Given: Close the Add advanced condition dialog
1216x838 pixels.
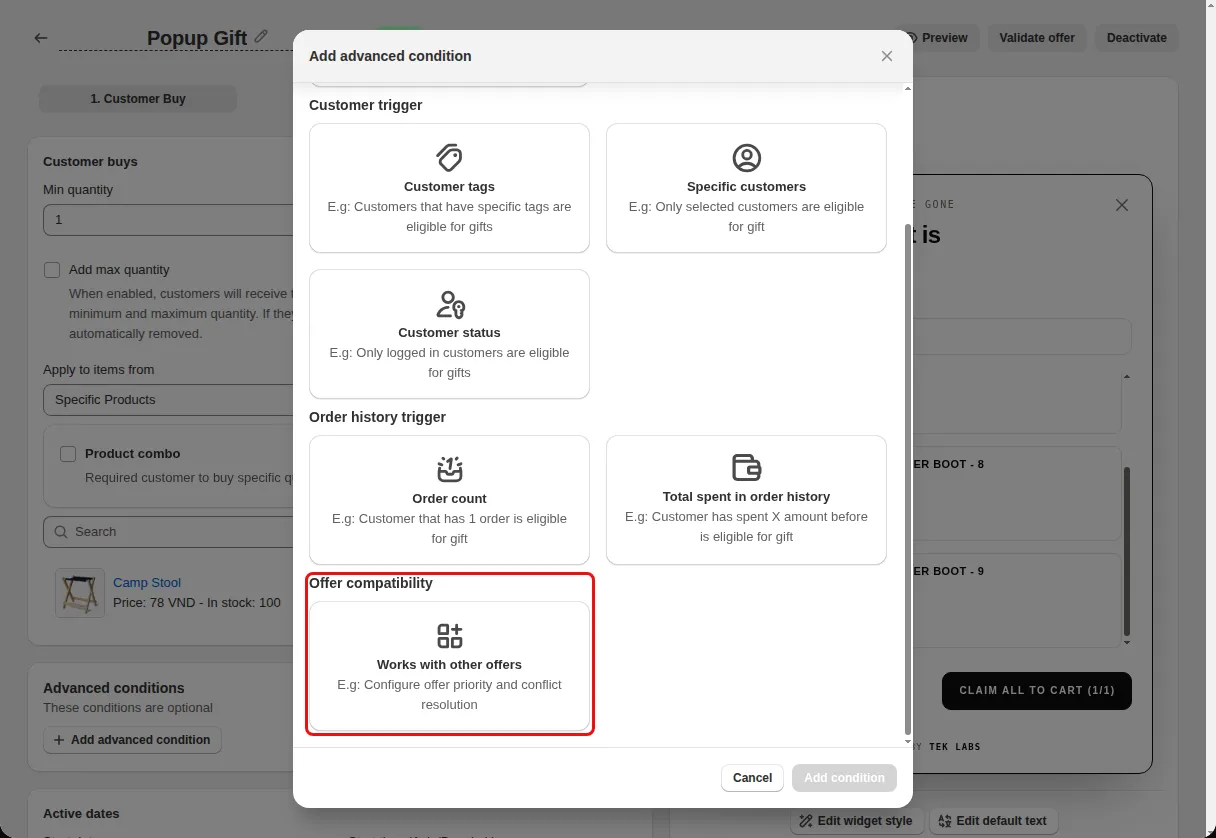Looking at the screenshot, I should pos(886,56).
